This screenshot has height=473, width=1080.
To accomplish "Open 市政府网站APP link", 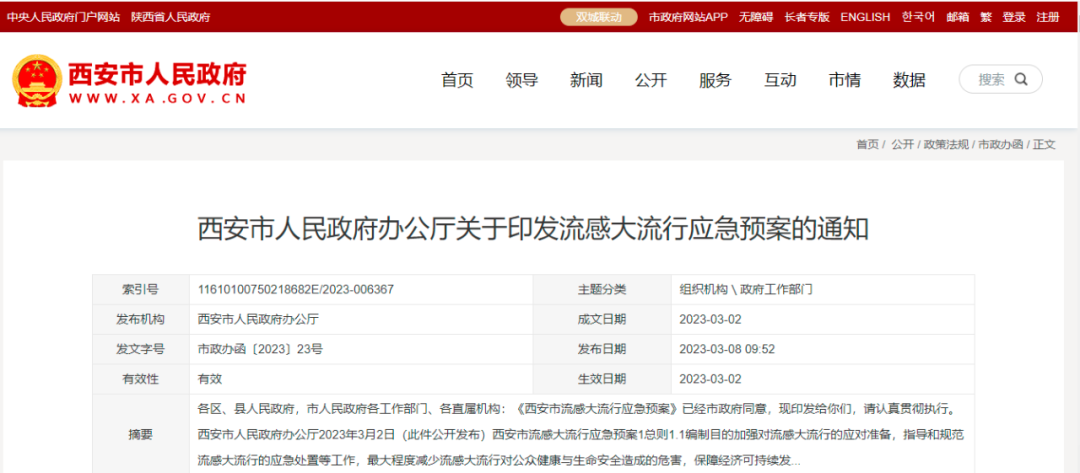I will [x=687, y=17].
